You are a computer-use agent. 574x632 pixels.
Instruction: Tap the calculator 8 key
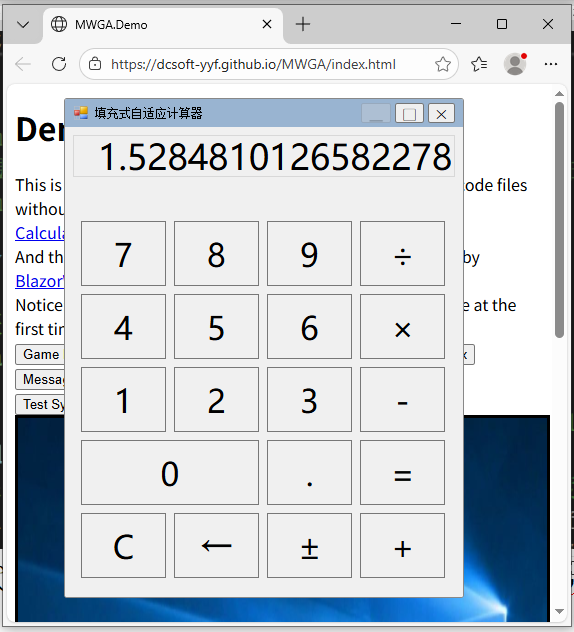click(x=216, y=254)
